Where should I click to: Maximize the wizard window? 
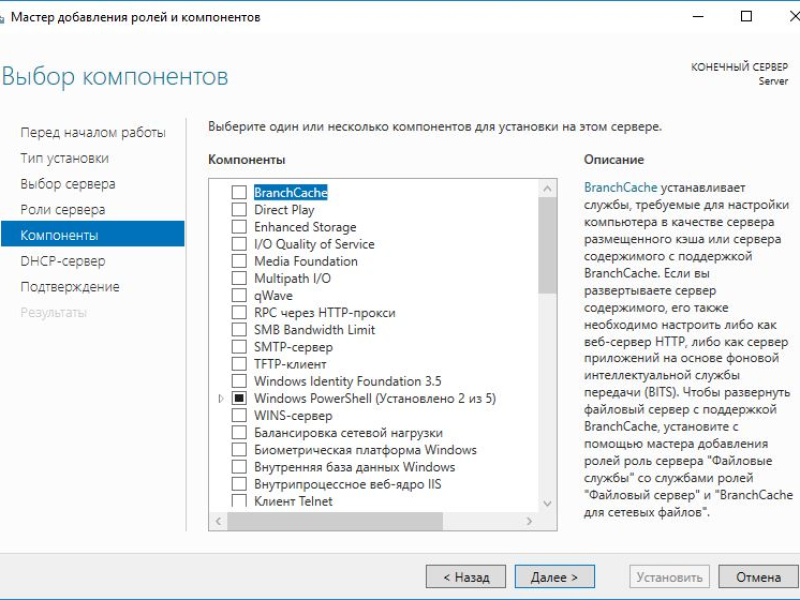coord(746,16)
